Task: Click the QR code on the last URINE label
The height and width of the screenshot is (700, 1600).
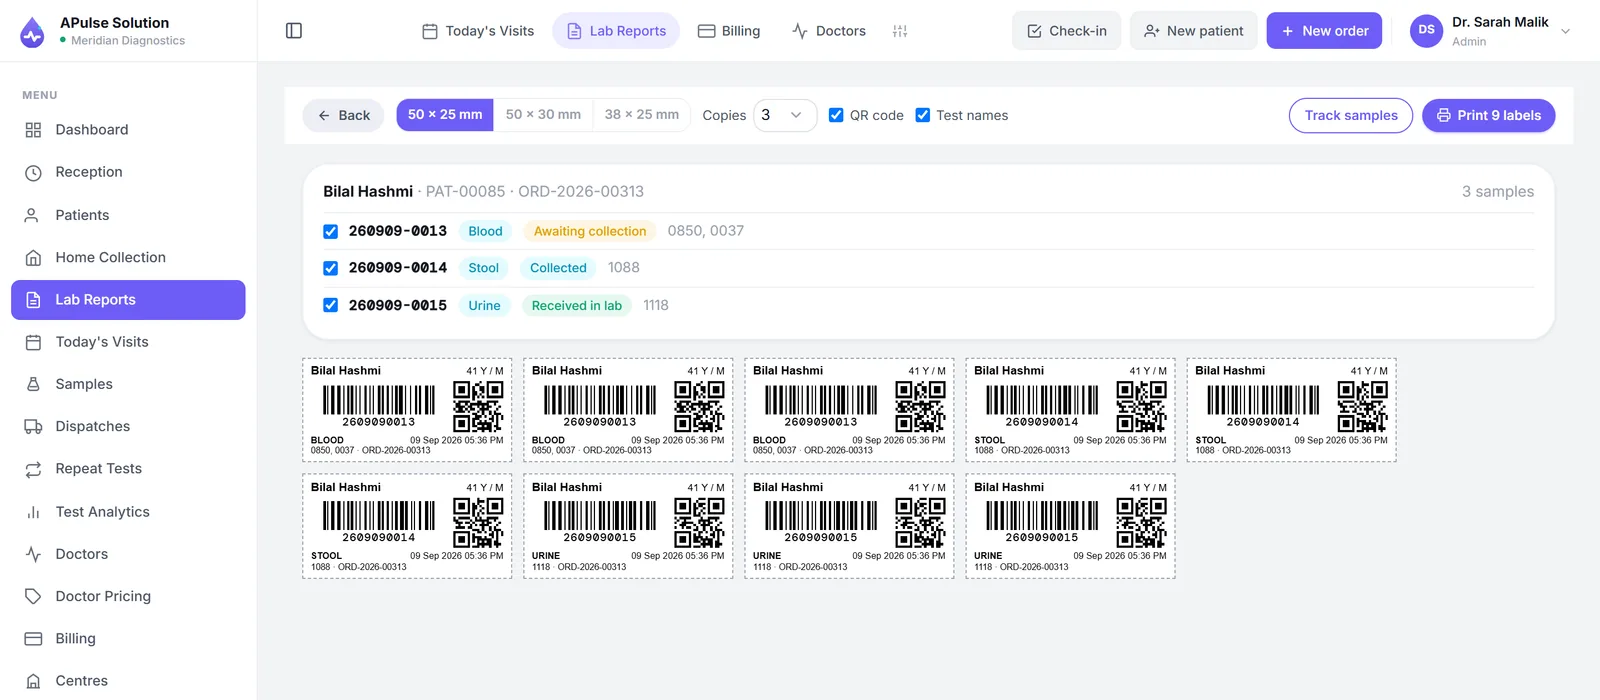Action: [1141, 522]
